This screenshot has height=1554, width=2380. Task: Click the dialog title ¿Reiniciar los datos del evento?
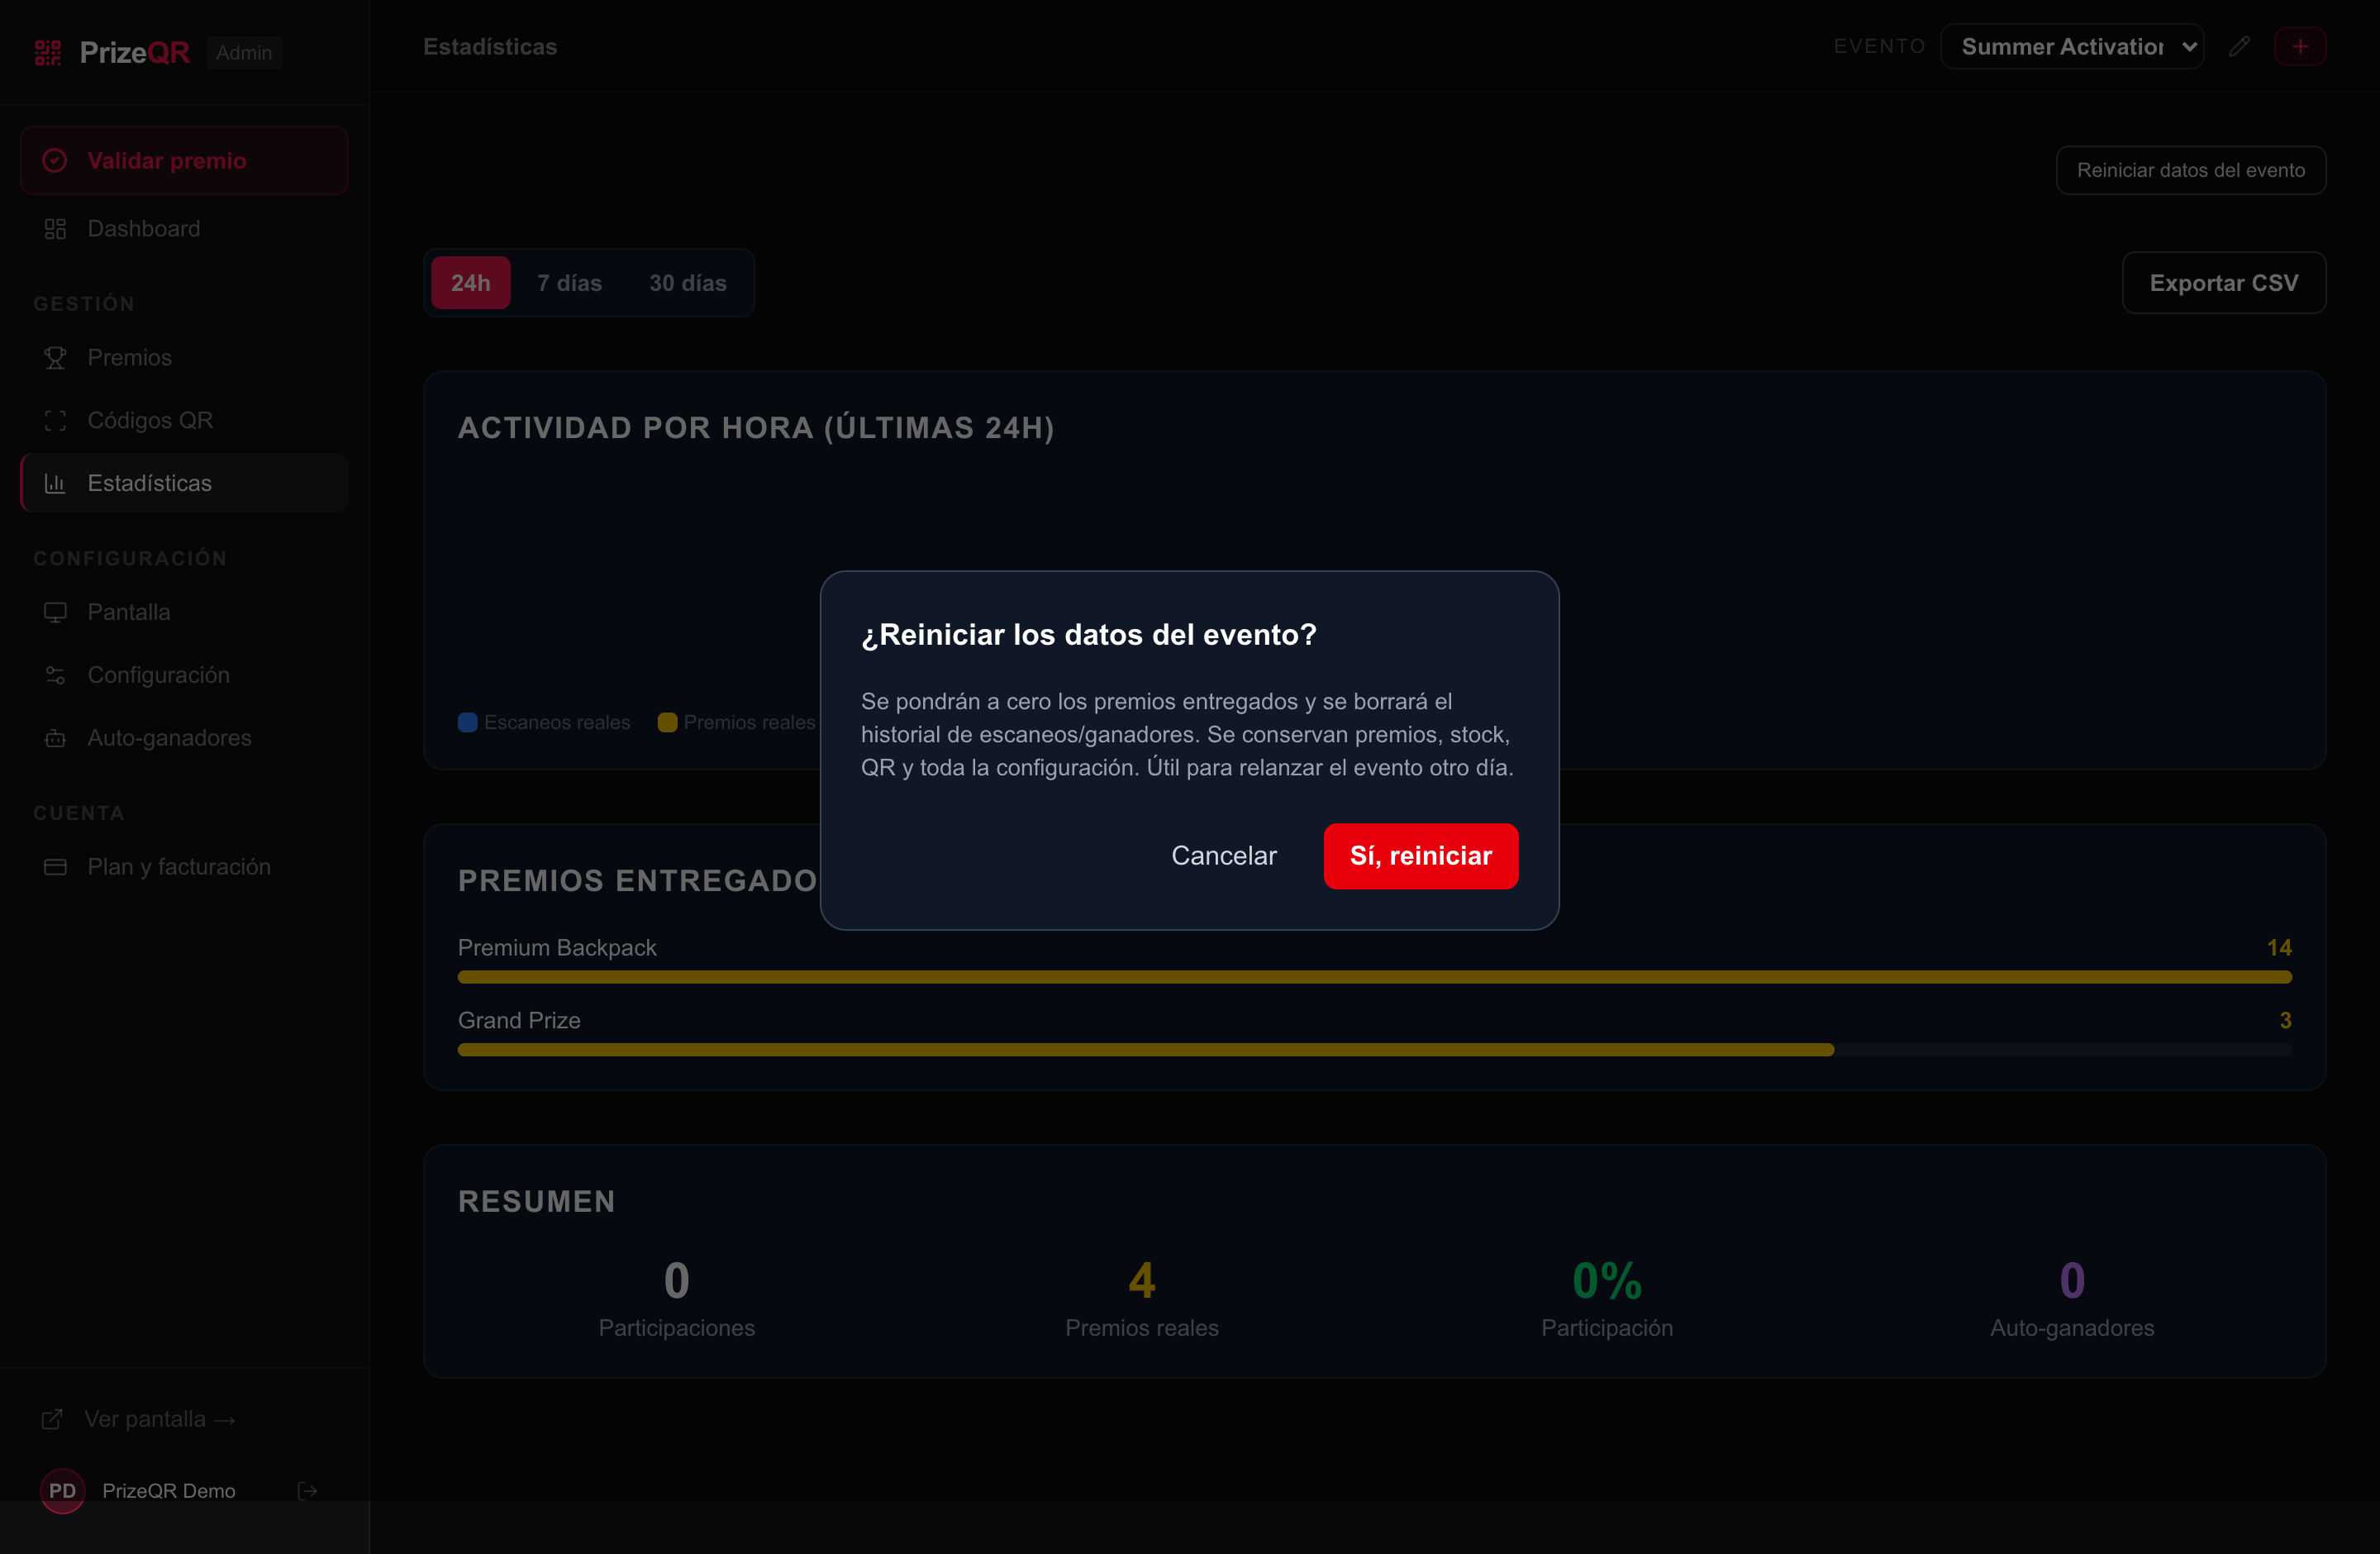pyautogui.click(x=1089, y=635)
